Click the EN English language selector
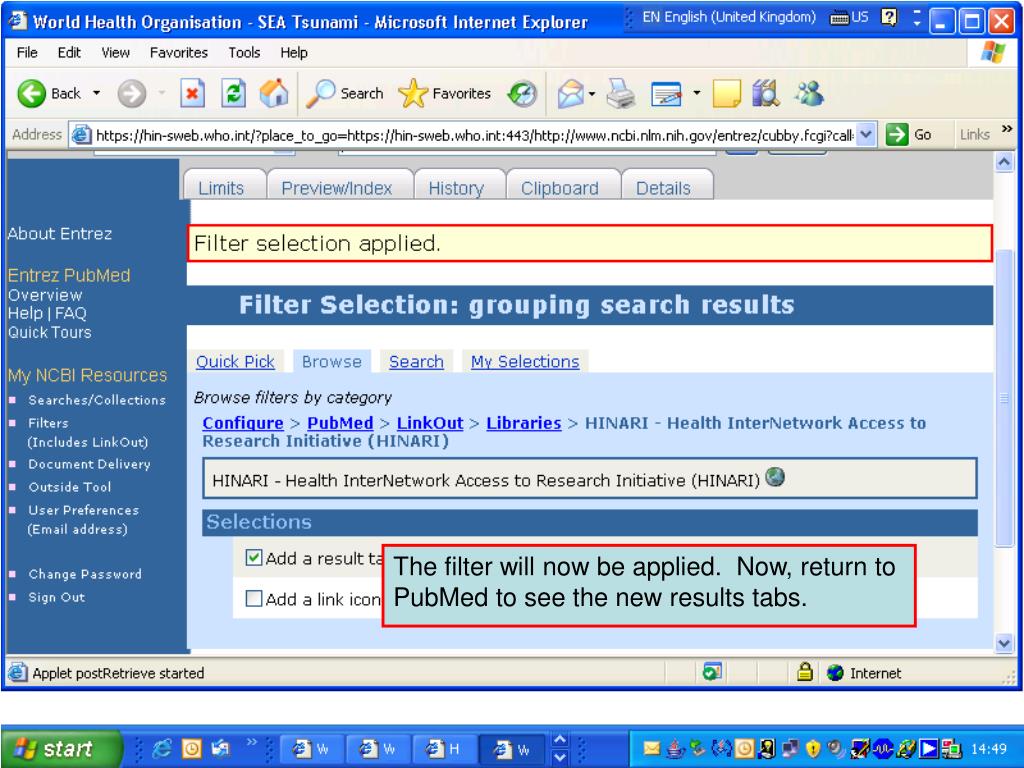Image resolution: width=1024 pixels, height=768 pixels. (x=729, y=17)
